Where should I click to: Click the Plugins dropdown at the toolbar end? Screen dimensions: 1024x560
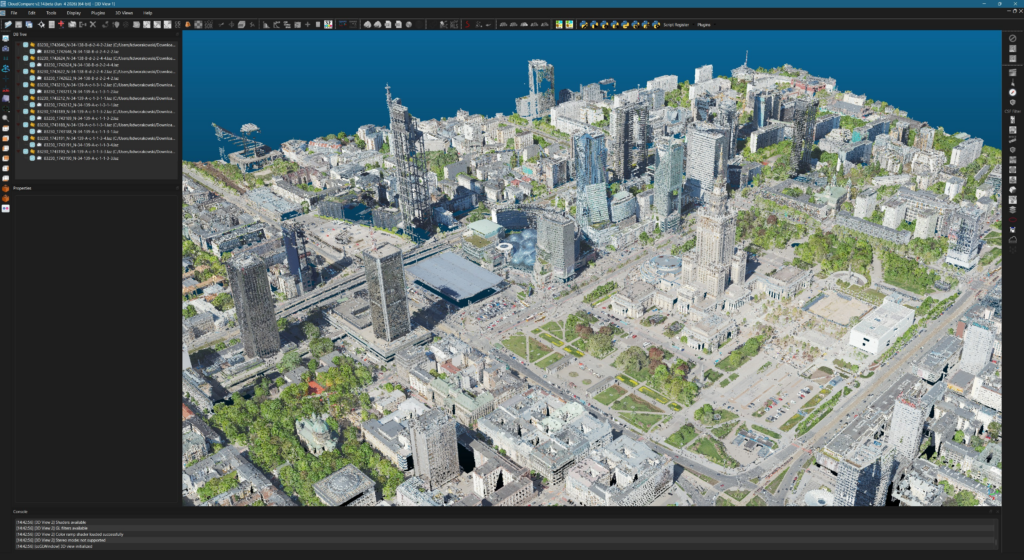coord(705,25)
